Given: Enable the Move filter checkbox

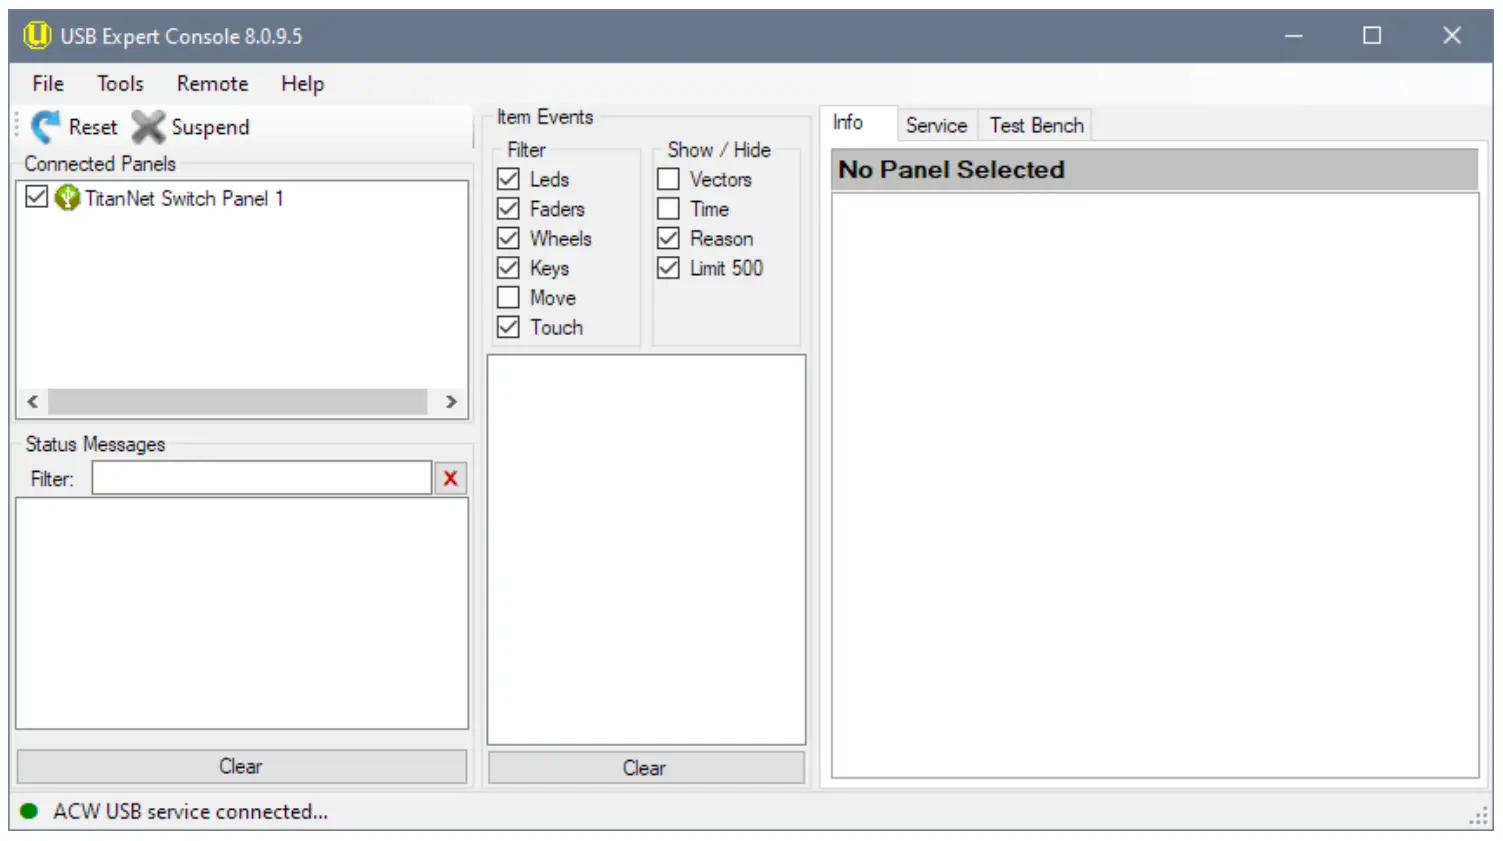Looking at the screenshot, I should pyautogui.click(x=509, y=298).
